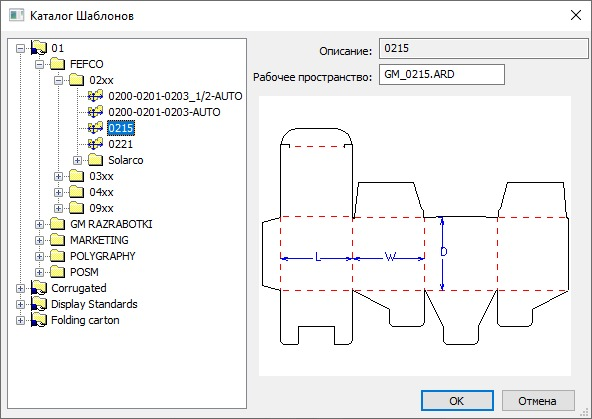Image resolution: width=592 pixels, height=419 pixels.
Task: Click the 0215 template icon
Action: pos(96,128)
